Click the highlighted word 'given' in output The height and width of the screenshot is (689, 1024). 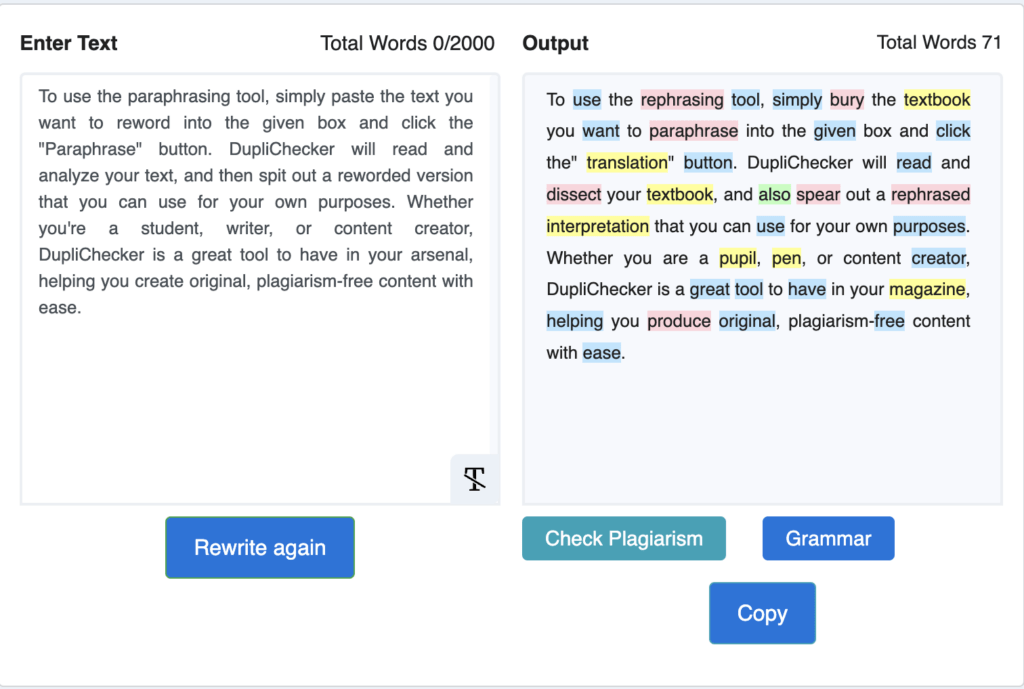834,131
